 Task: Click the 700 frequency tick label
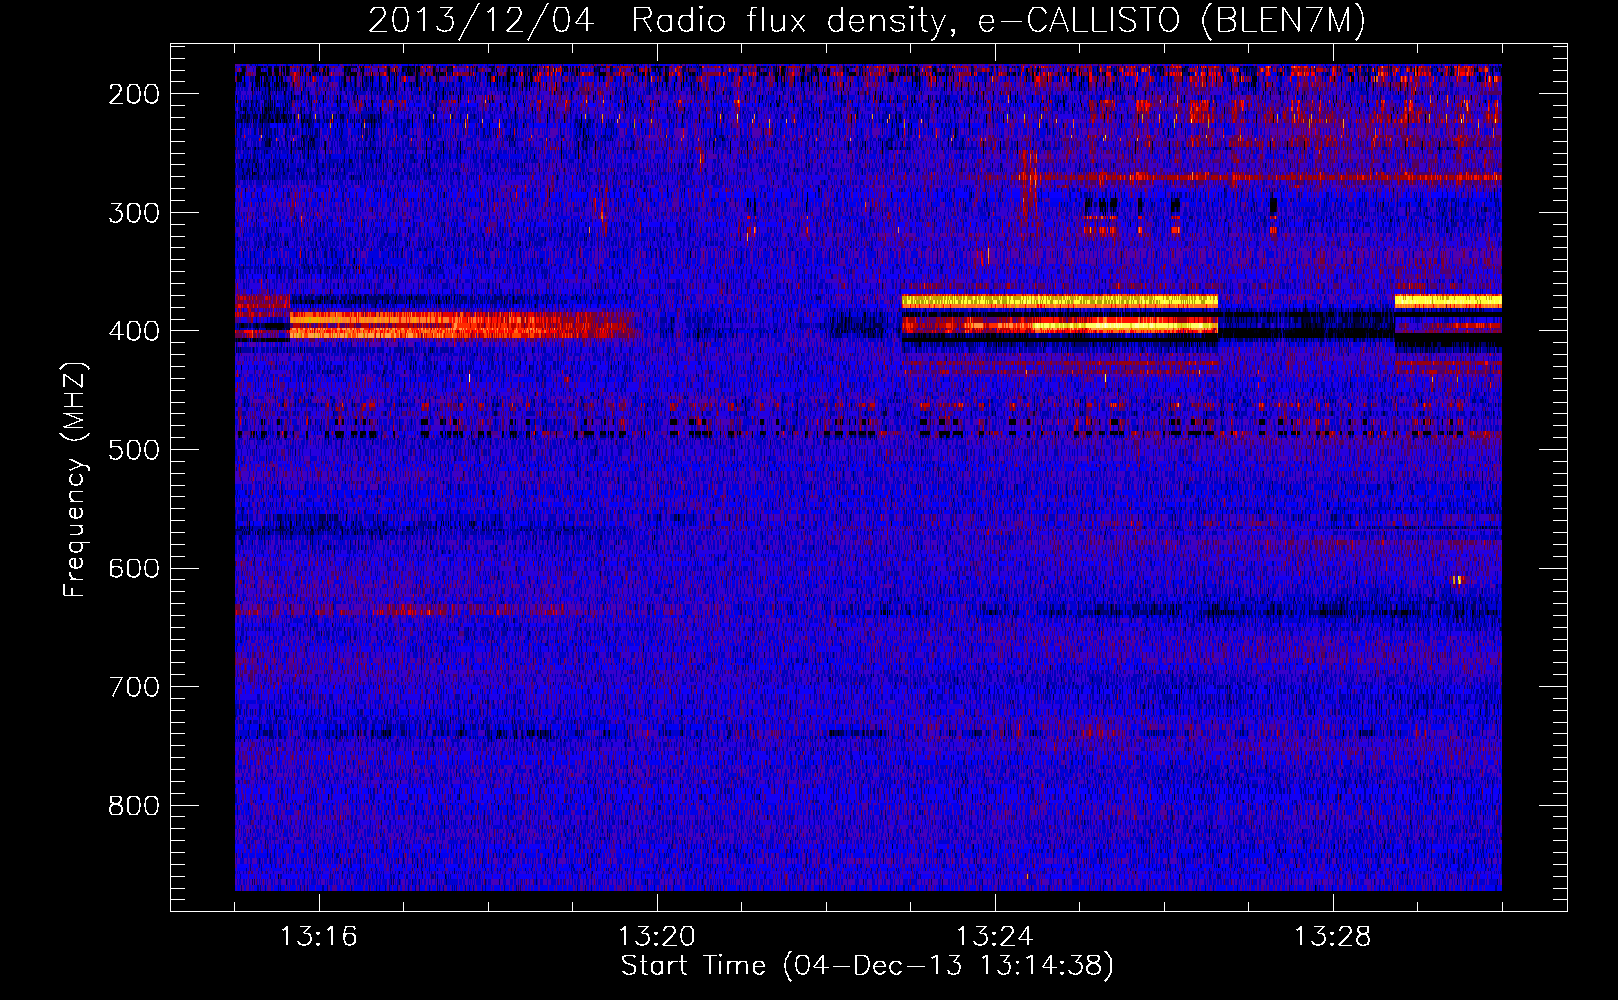click(134, 687)
